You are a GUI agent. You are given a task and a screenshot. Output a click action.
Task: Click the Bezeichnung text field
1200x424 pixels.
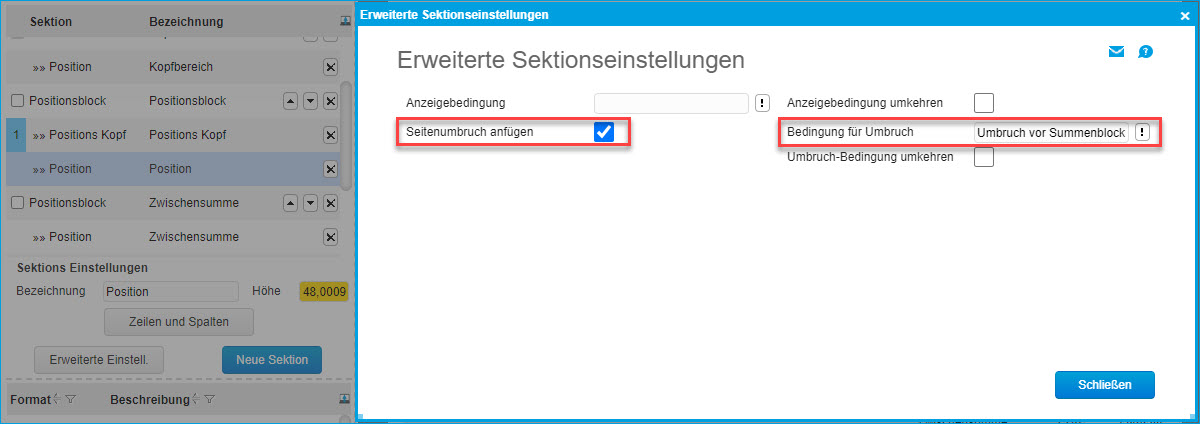170,292
